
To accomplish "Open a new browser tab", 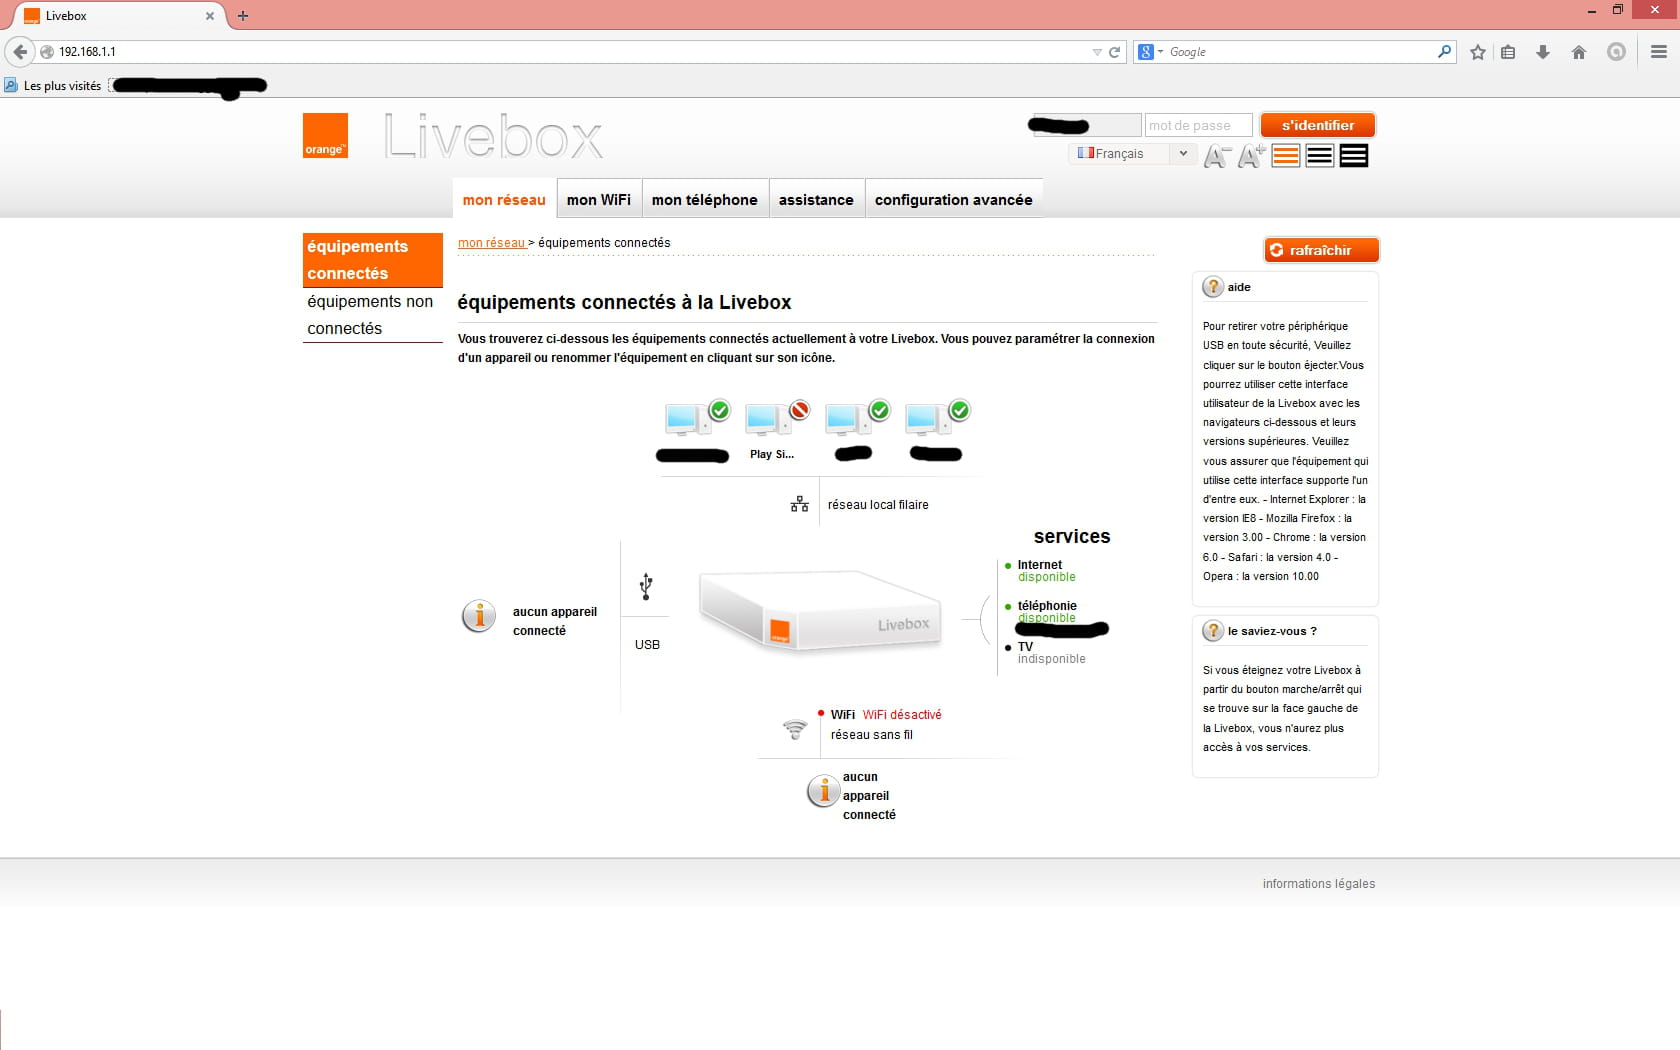I will click(243, 16).
